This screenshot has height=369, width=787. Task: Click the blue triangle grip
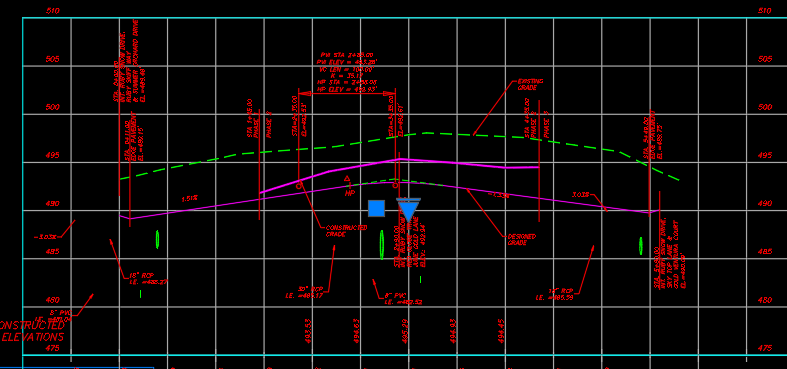coord(409,210)
